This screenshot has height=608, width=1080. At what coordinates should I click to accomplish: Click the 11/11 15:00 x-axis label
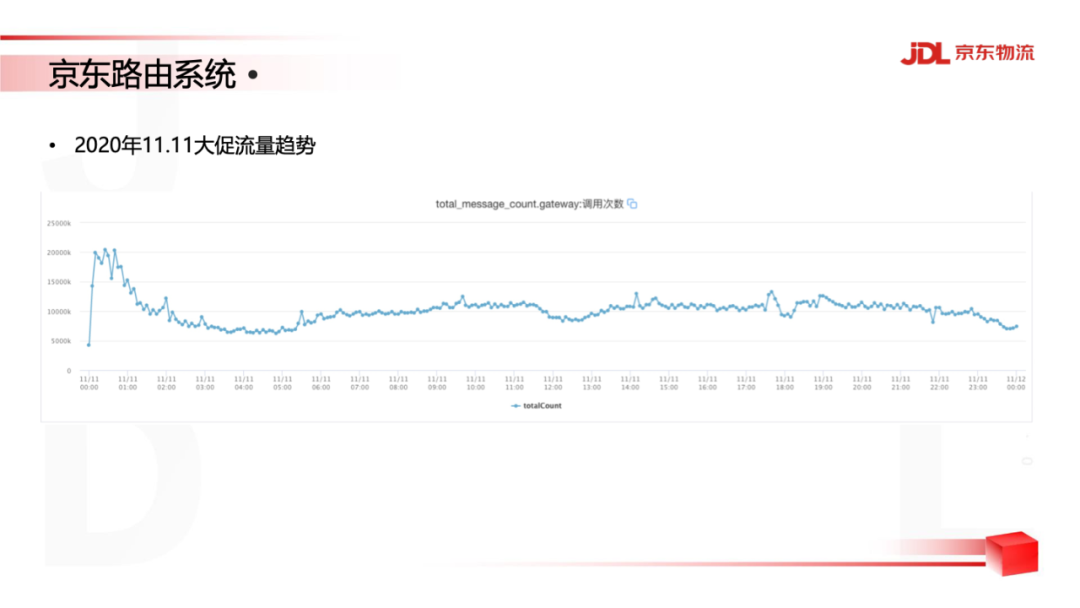pyautogui.click(x=668, y=384)
